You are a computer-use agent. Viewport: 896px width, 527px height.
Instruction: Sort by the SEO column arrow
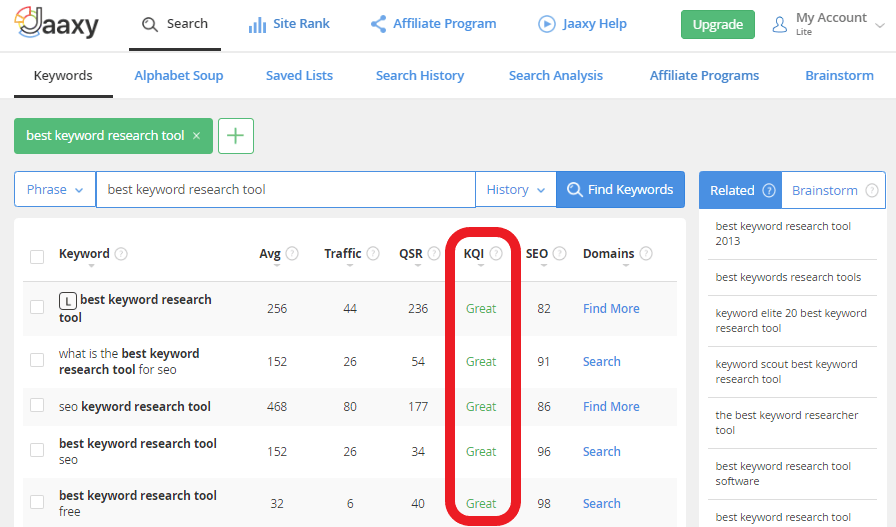(x=544, y=265)
